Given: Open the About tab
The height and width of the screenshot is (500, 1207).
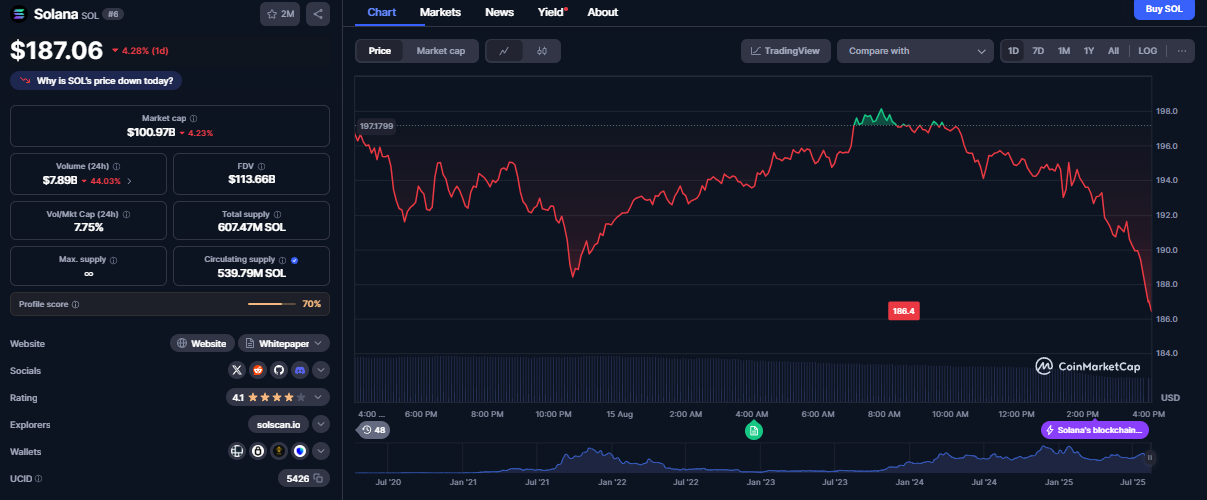Looking at the screenshot, I should pos(602,12).
